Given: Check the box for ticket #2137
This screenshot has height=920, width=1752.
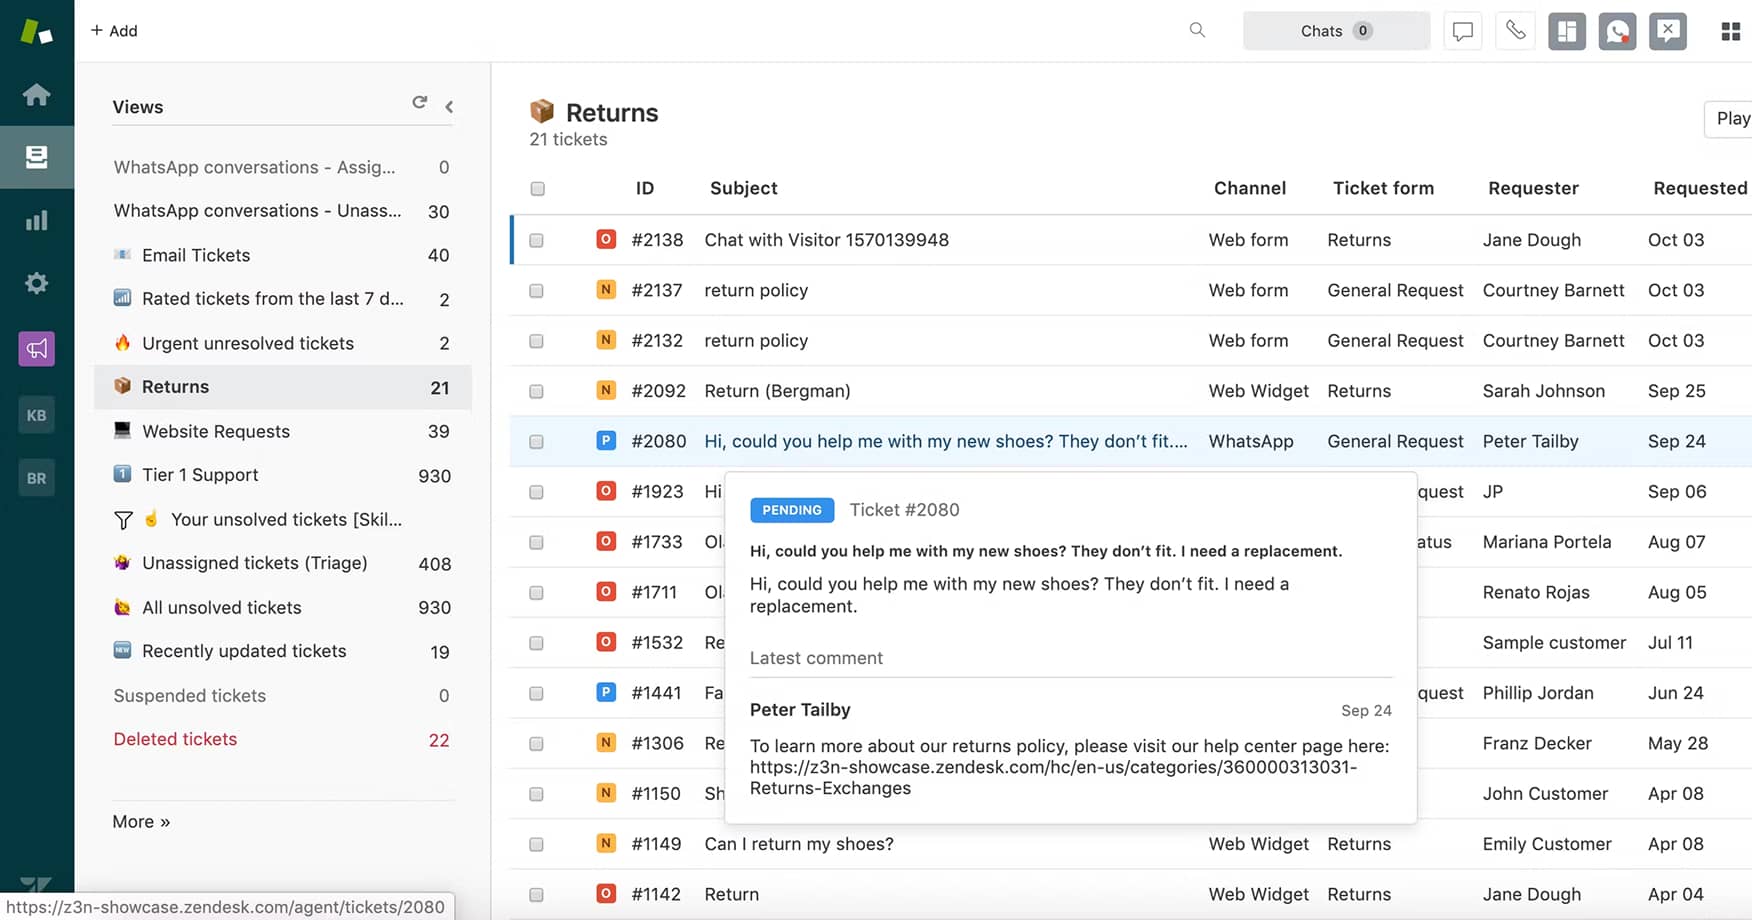Looking at the screenshot, I should coord(536,291).
